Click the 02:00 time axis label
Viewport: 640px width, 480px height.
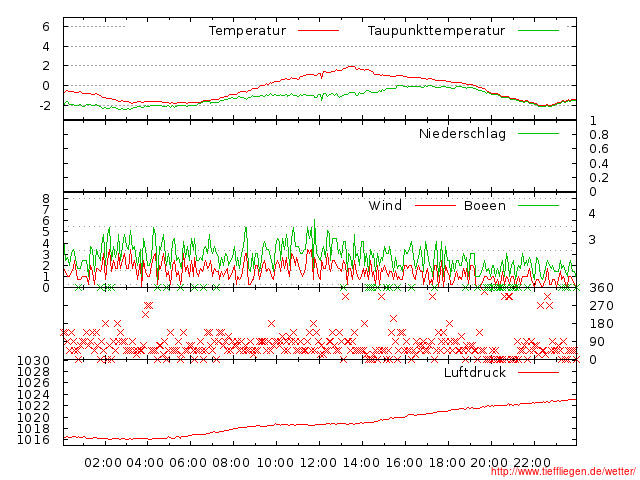point(103,463)
